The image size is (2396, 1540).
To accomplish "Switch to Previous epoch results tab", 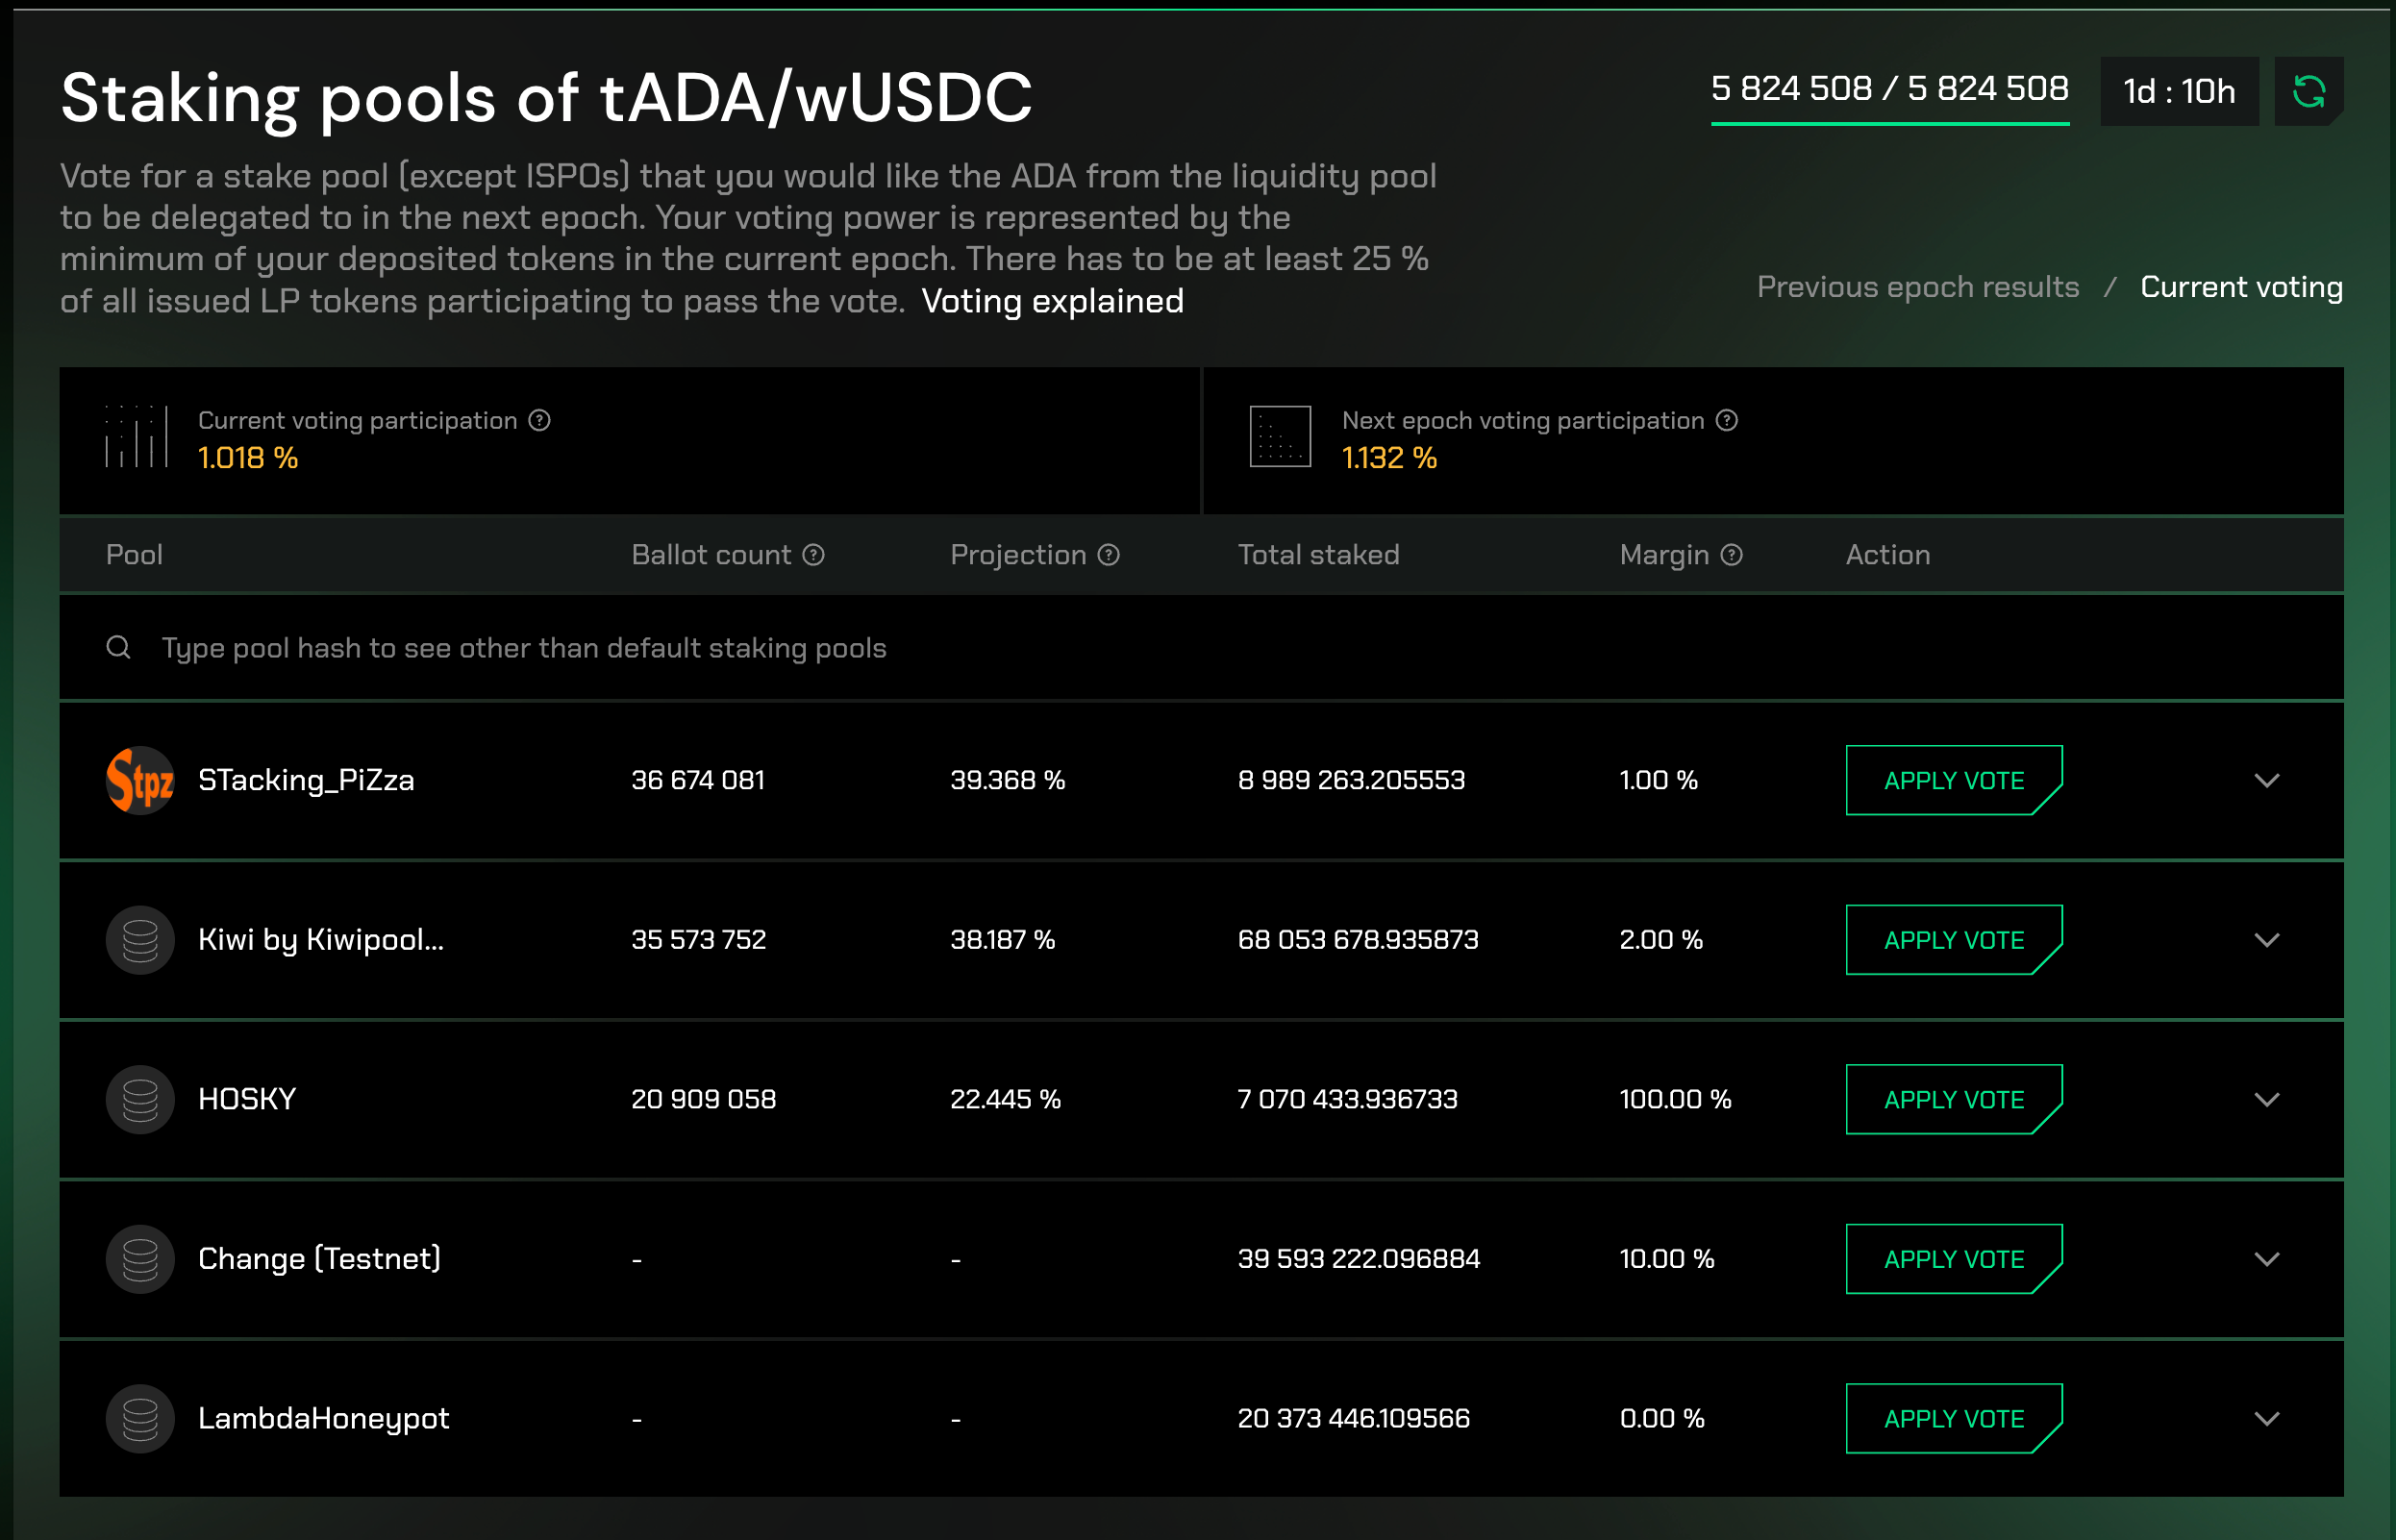I will [x=1918, y=287].
